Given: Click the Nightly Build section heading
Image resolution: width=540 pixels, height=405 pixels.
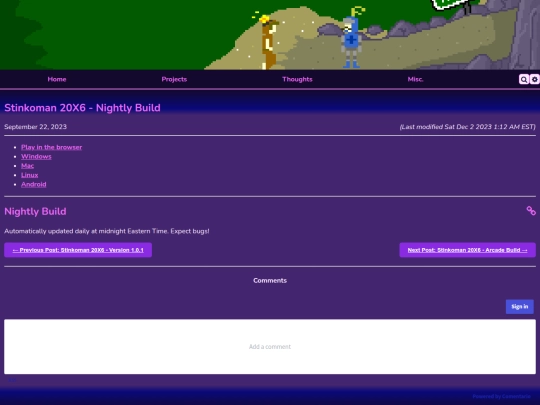Looking at the screenshot, I should click(x=35, y=211).
